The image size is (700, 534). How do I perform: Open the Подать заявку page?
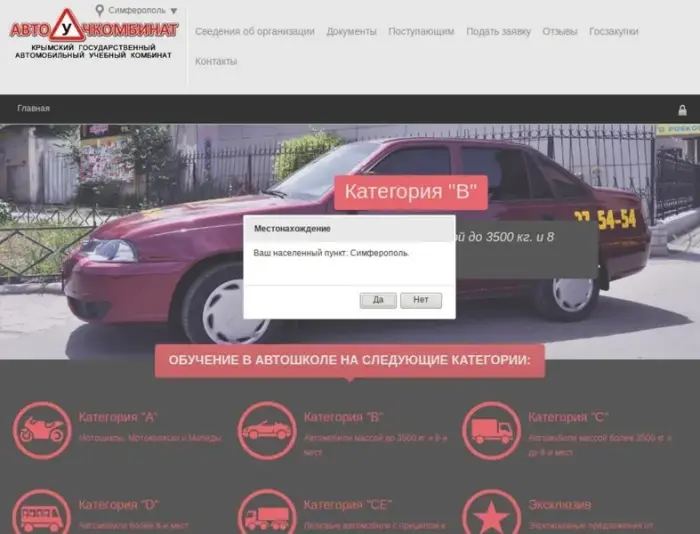(x=498, y=32)
